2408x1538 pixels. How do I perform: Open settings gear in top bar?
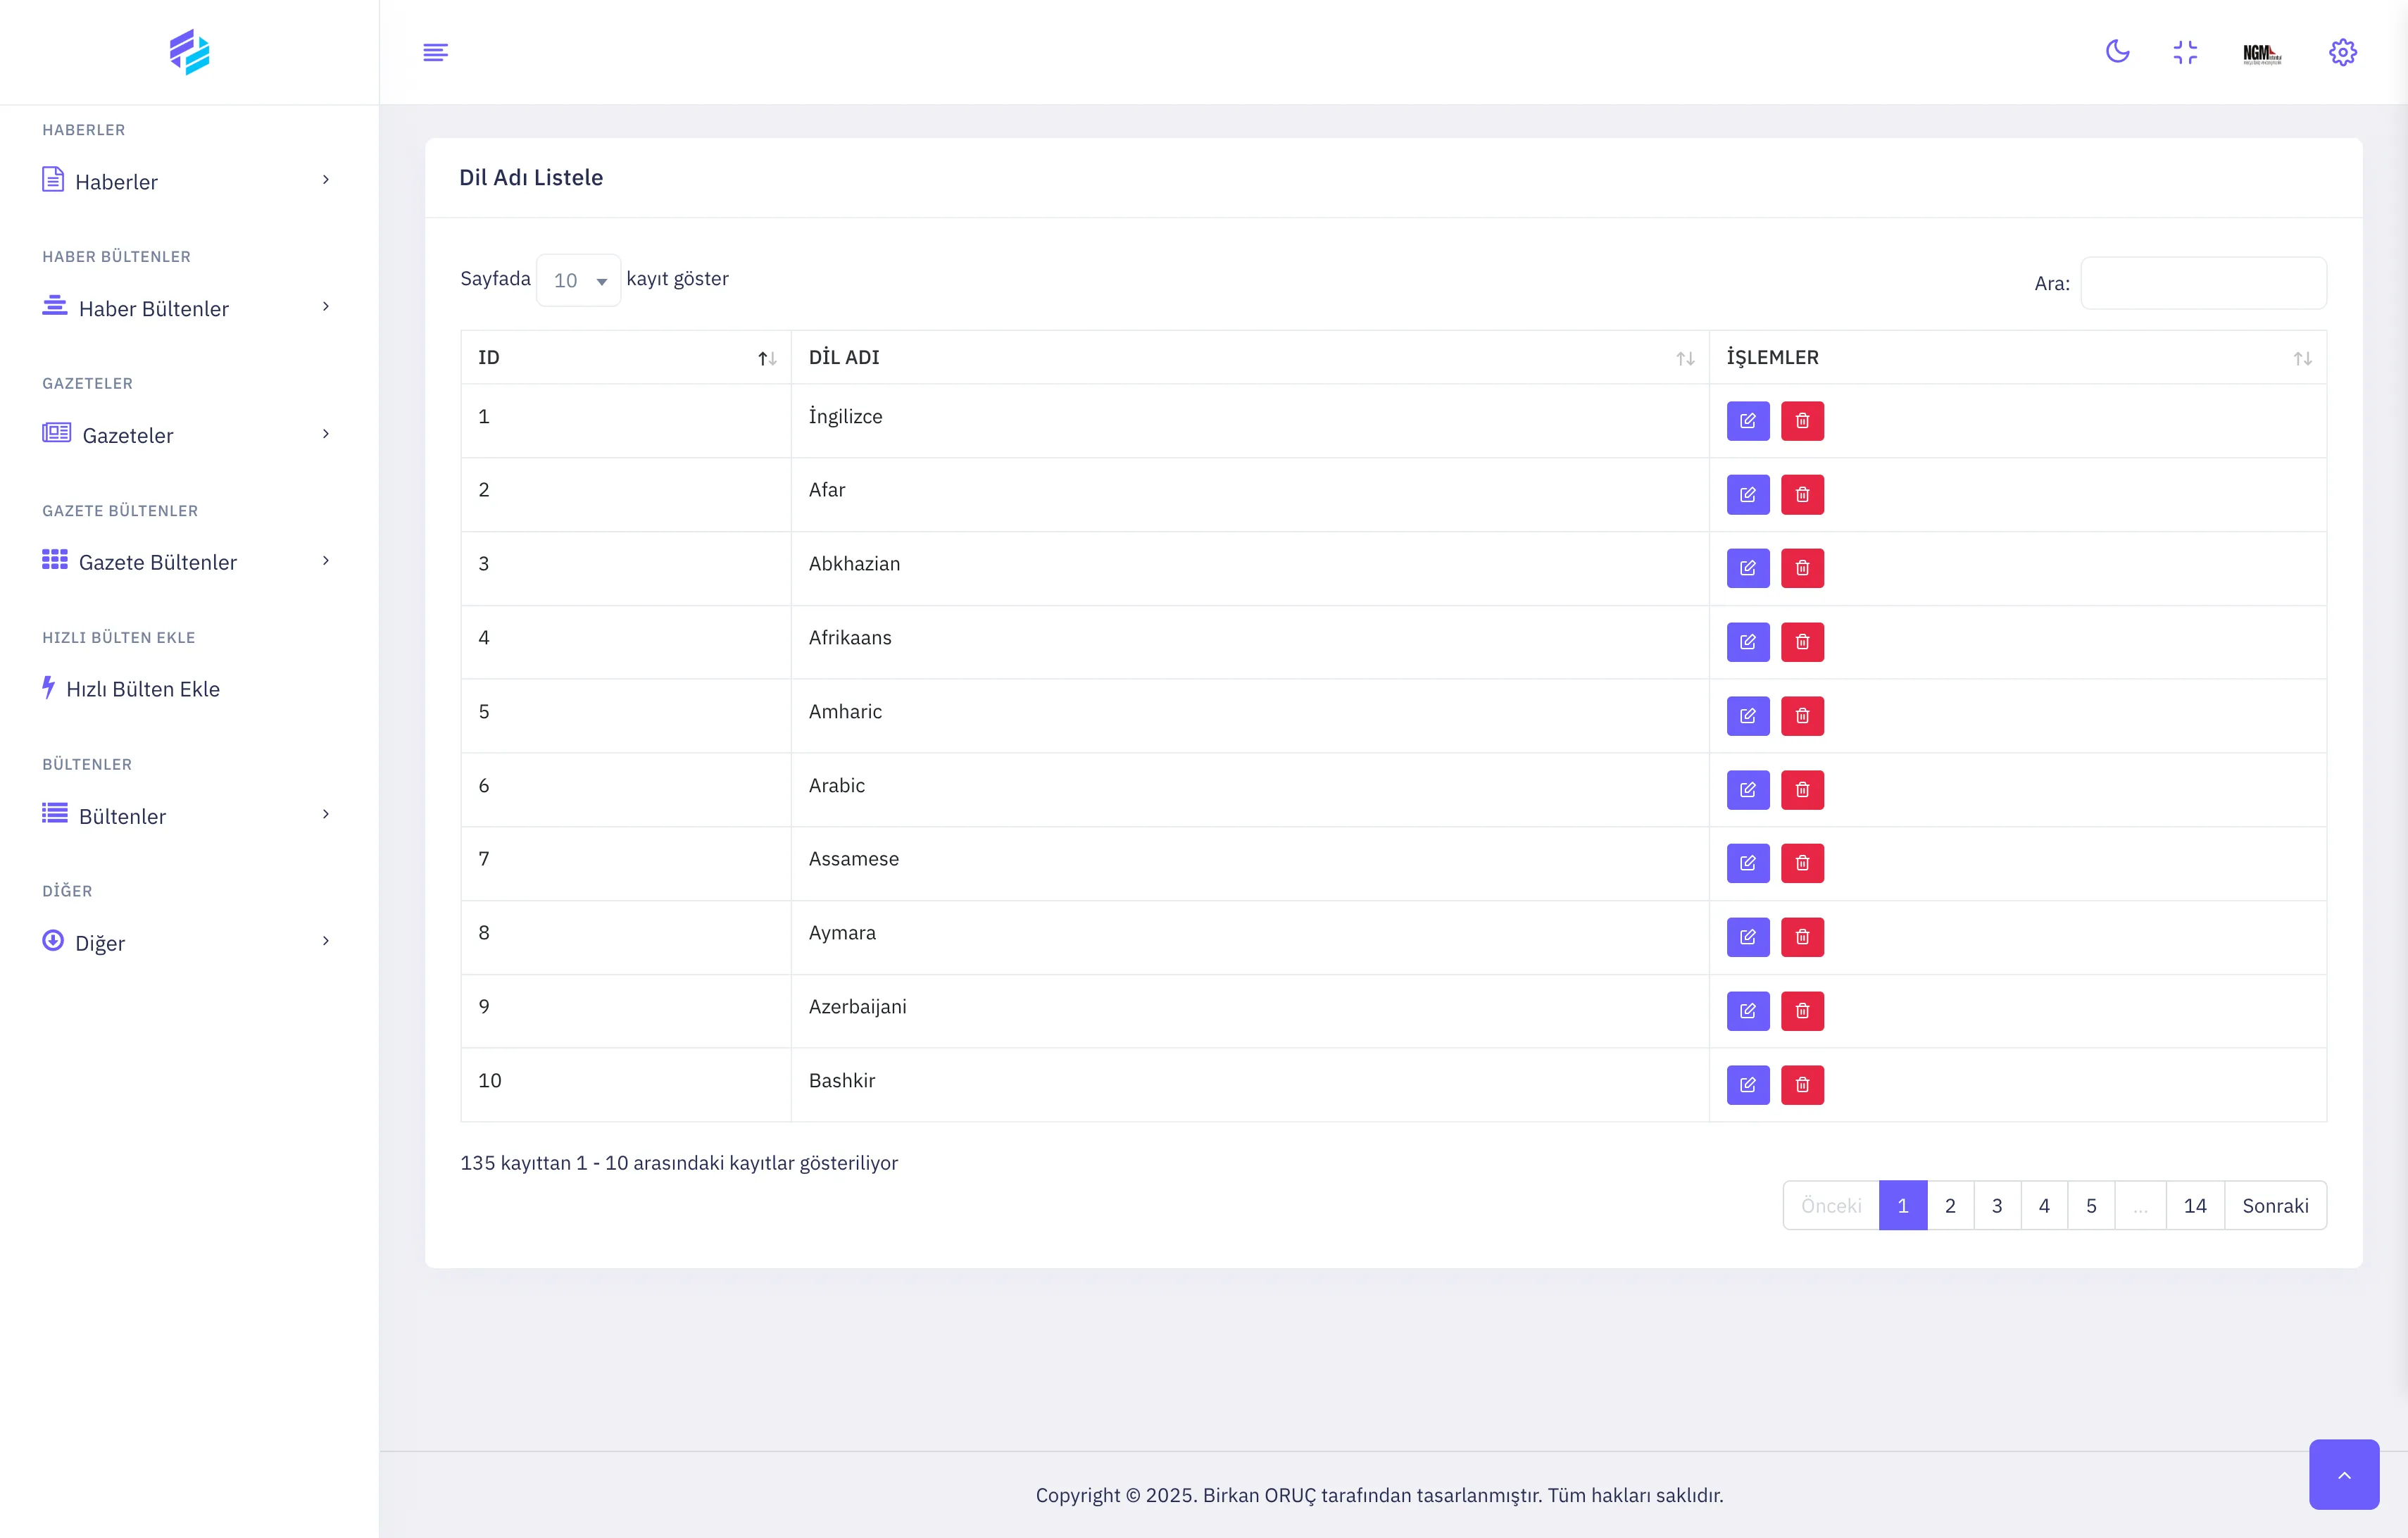coord(2342,52)
